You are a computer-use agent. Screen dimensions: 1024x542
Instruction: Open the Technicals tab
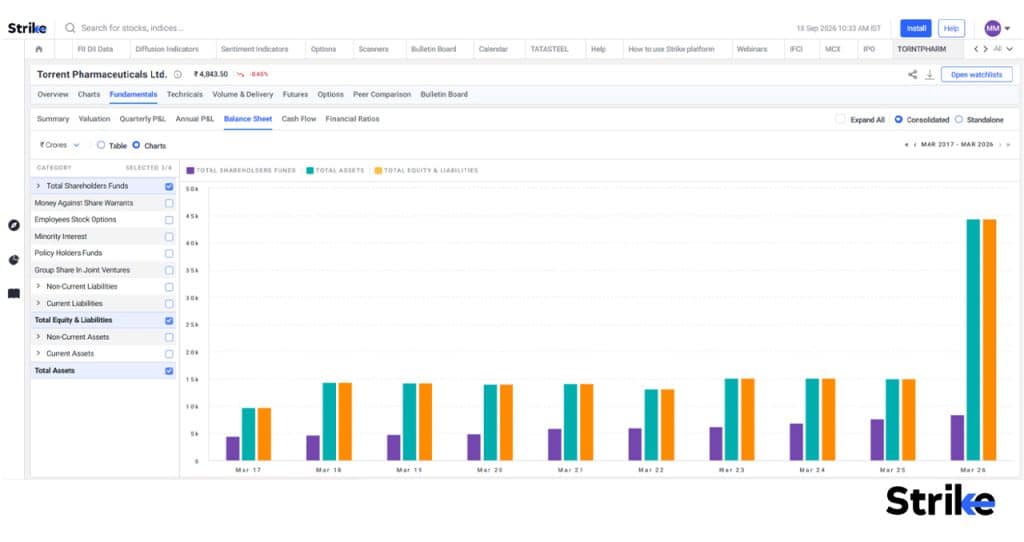(185, 95)
